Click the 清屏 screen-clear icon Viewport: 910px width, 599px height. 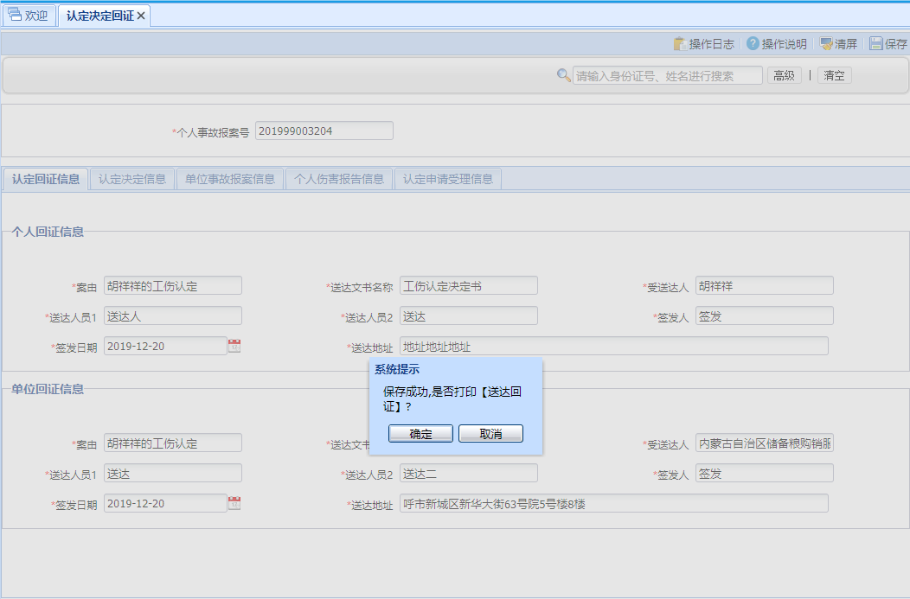[826, 44]
